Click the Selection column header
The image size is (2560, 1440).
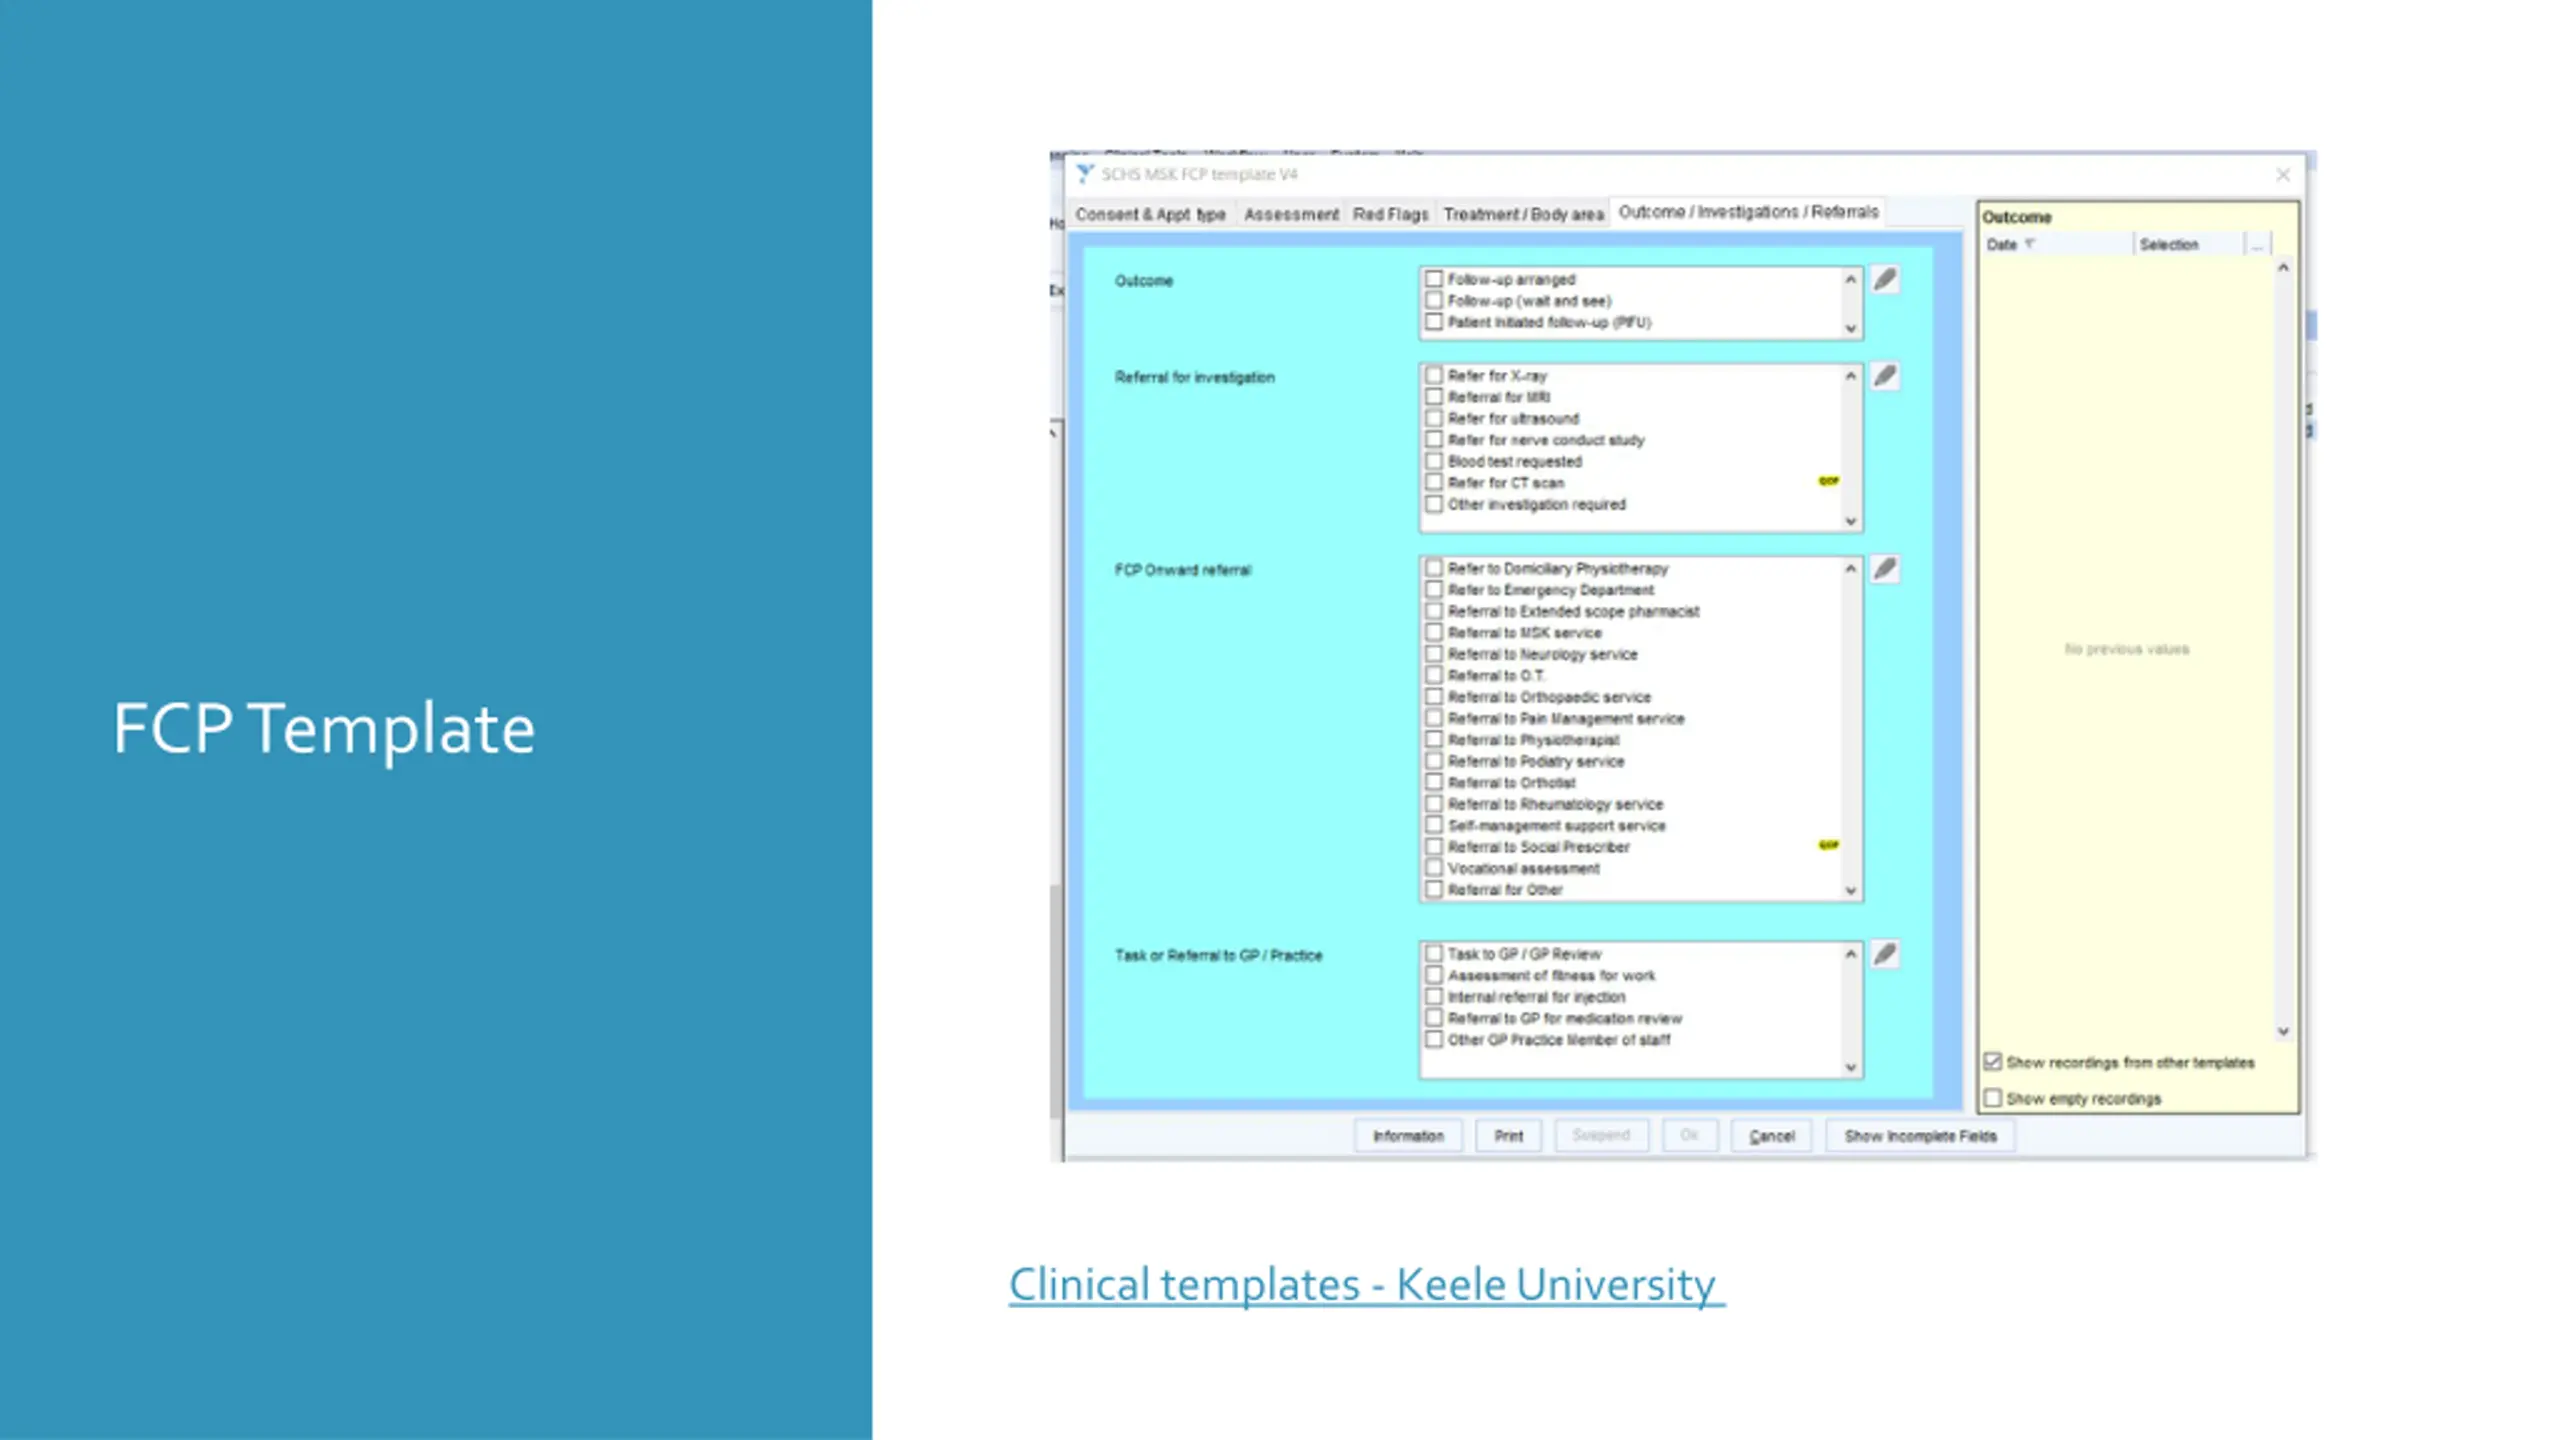click(x=2189, y=244)
